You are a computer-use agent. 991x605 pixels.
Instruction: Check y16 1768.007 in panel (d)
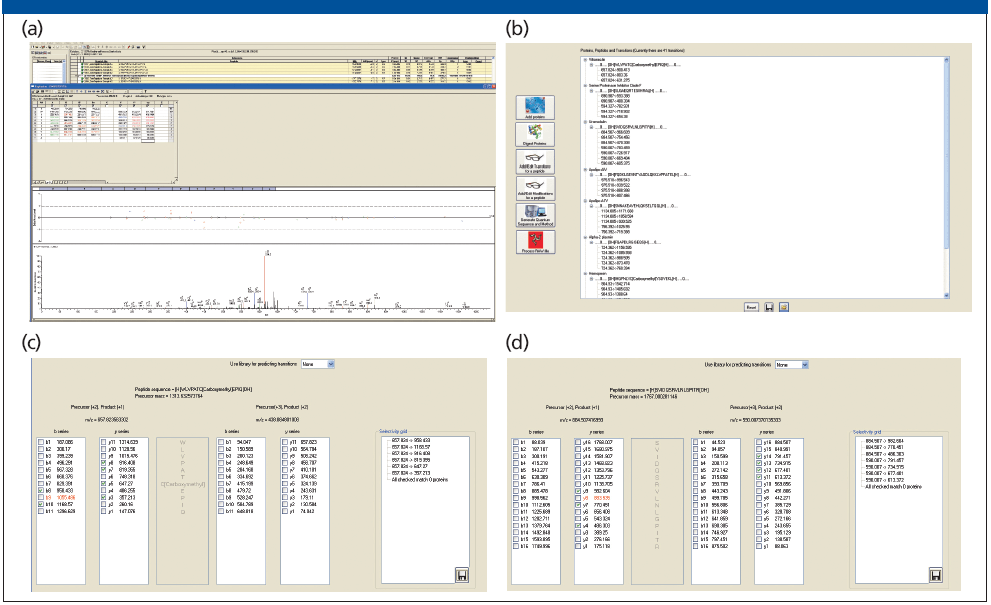tap(578, 443)
